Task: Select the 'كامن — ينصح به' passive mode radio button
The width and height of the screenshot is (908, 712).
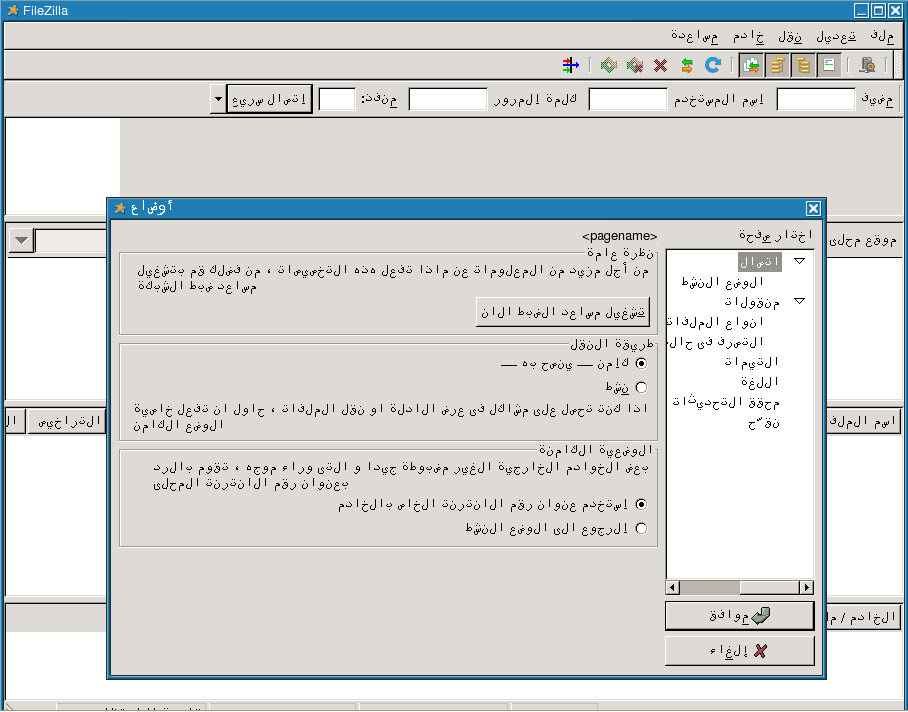Action: point(641,364)
